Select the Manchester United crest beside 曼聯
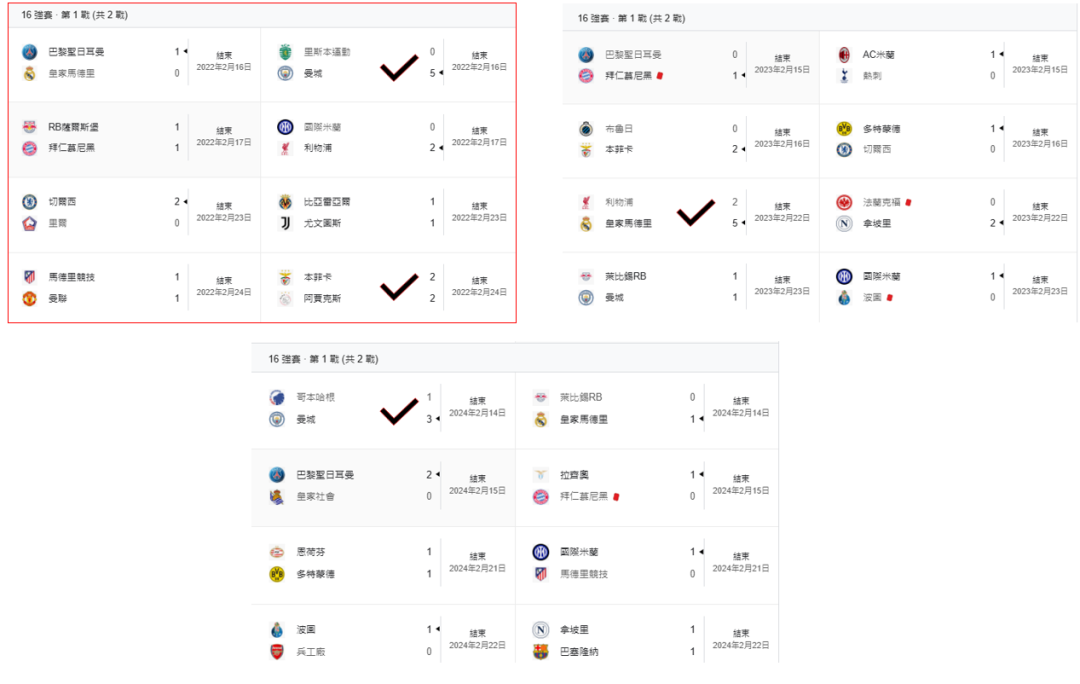Image resolution: width=1080 pixels, height=684 pixels. [x=29, y=298]
